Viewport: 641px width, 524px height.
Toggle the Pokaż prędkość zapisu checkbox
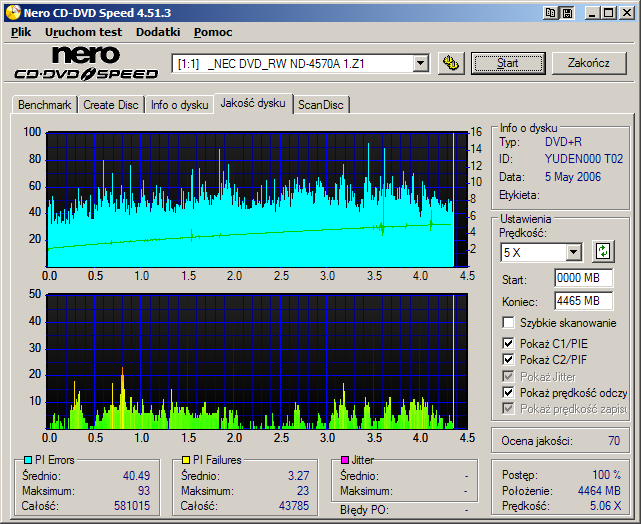508,408
